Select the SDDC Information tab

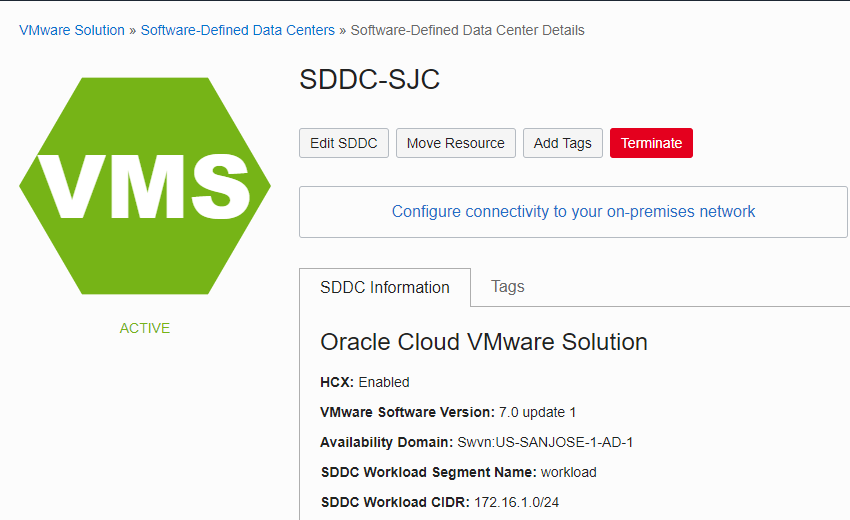click(385, 287)
